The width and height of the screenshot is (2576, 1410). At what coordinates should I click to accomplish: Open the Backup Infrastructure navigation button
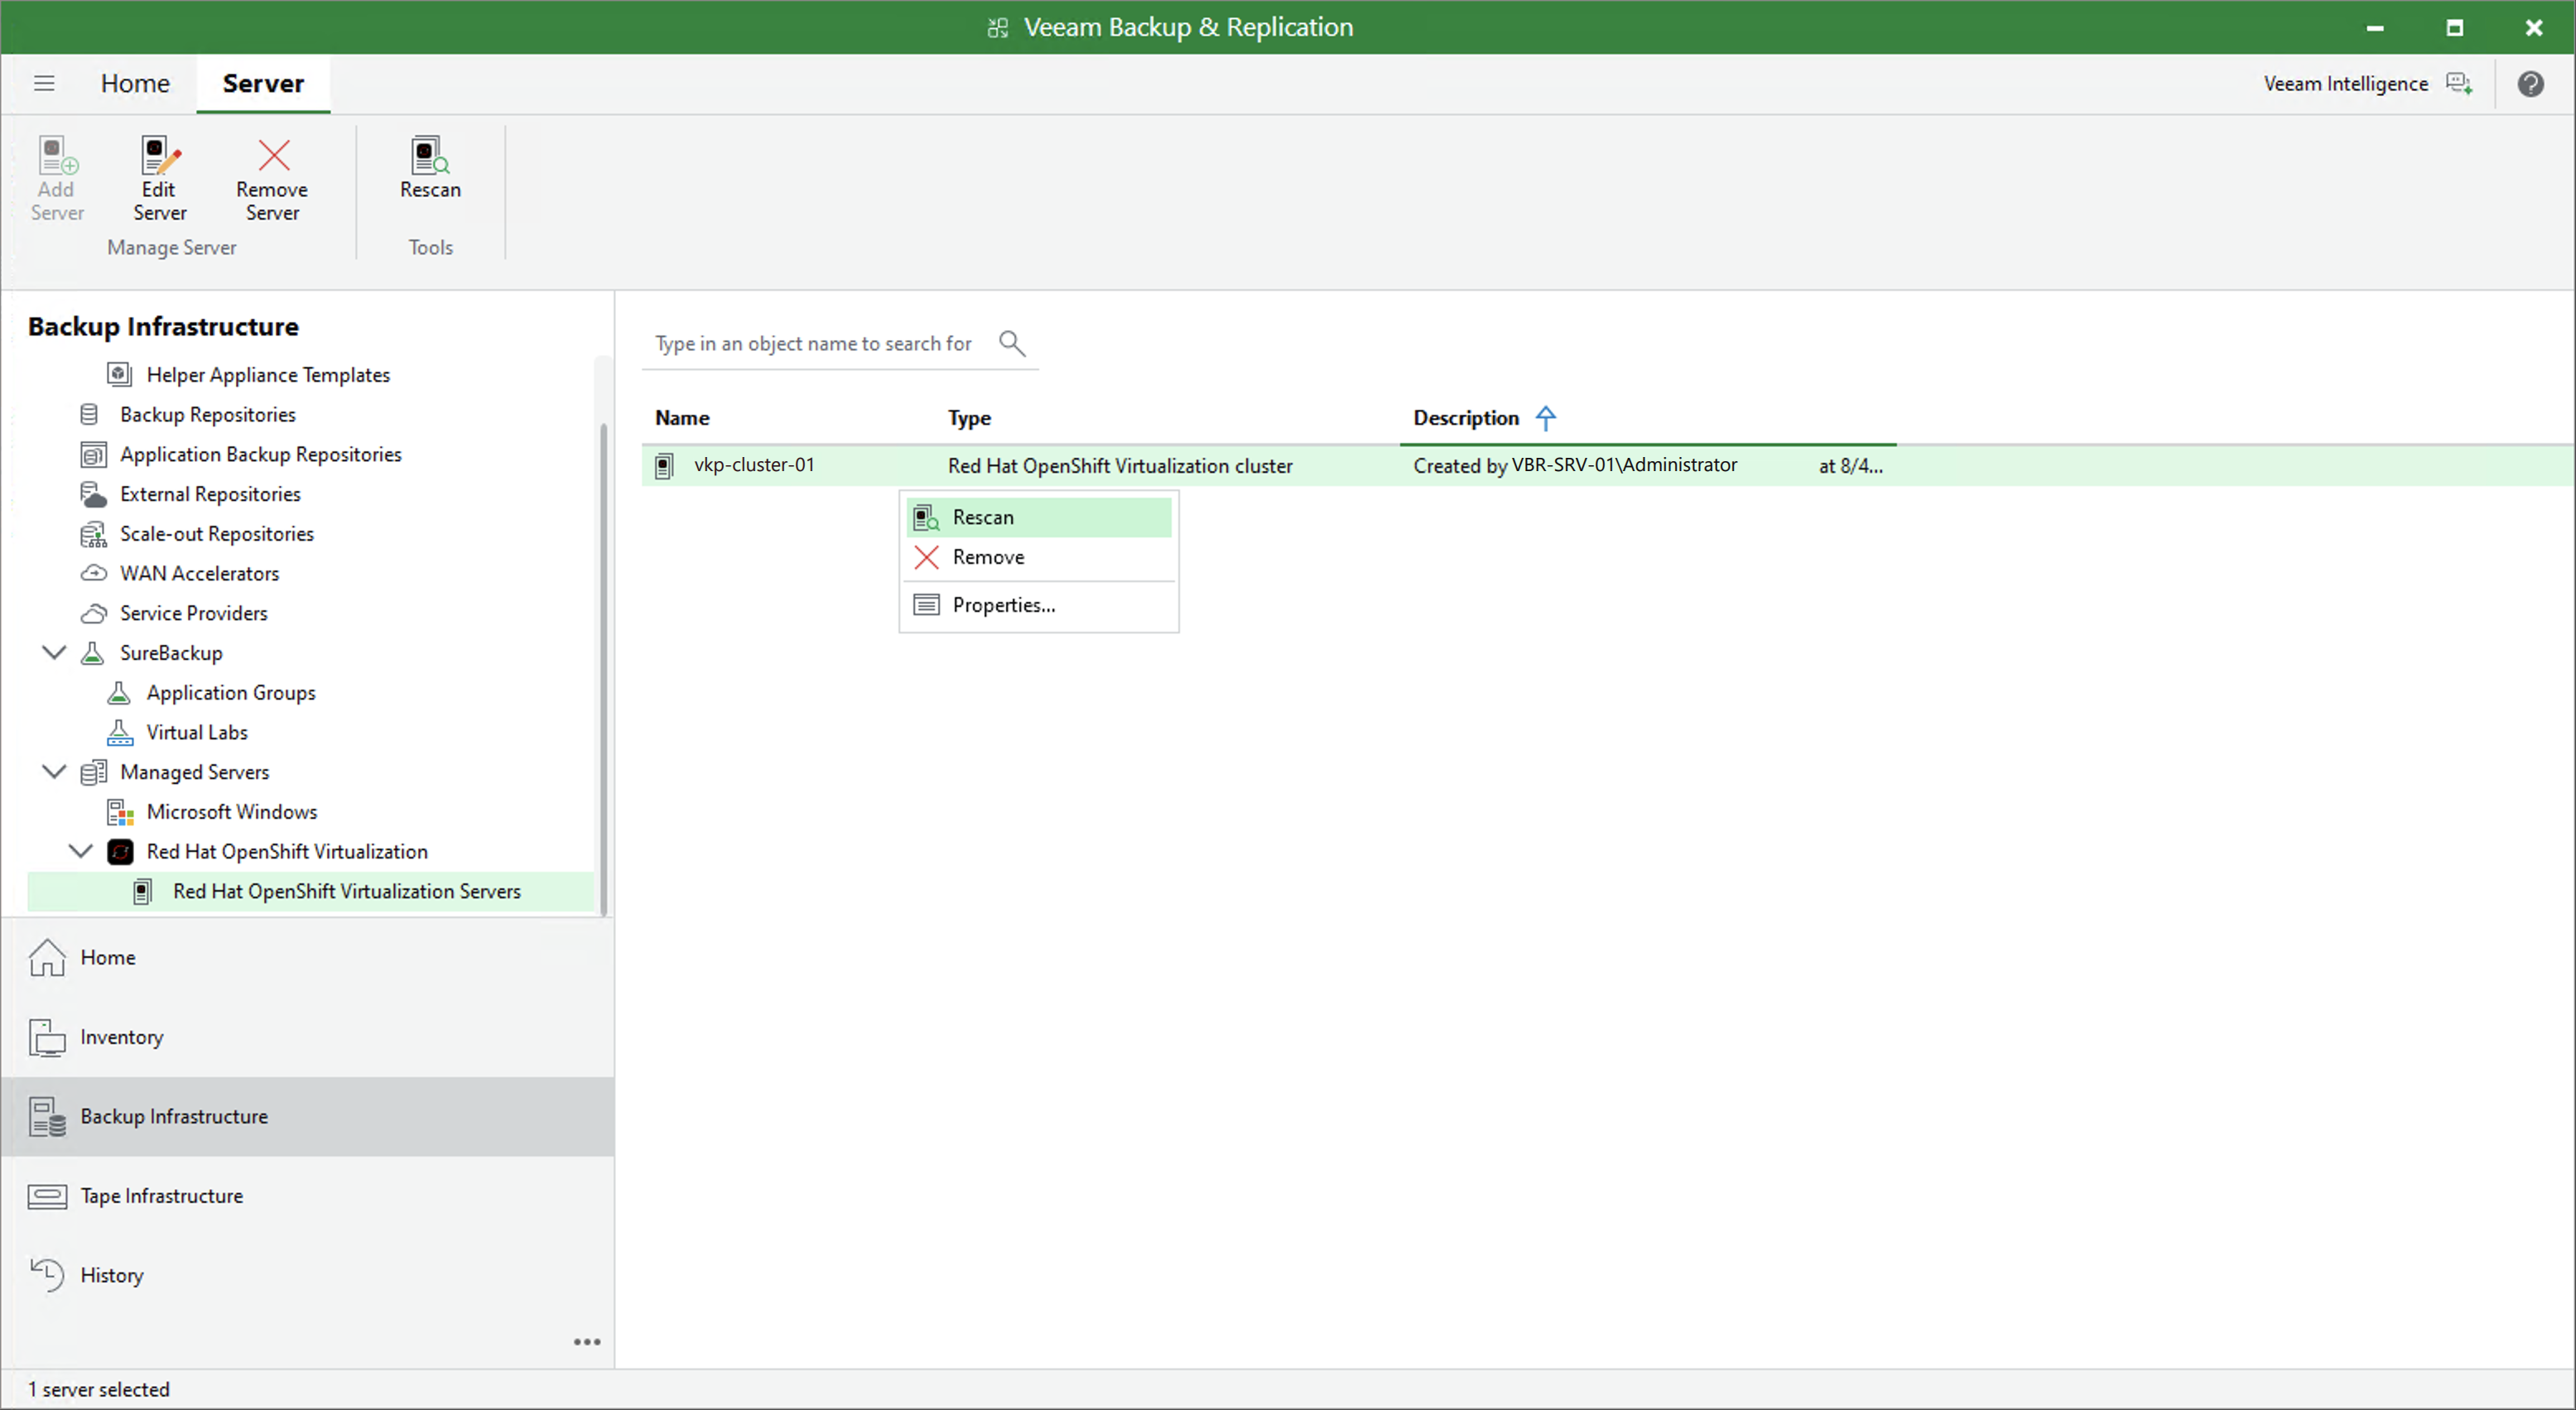[x=308, y=1117]
